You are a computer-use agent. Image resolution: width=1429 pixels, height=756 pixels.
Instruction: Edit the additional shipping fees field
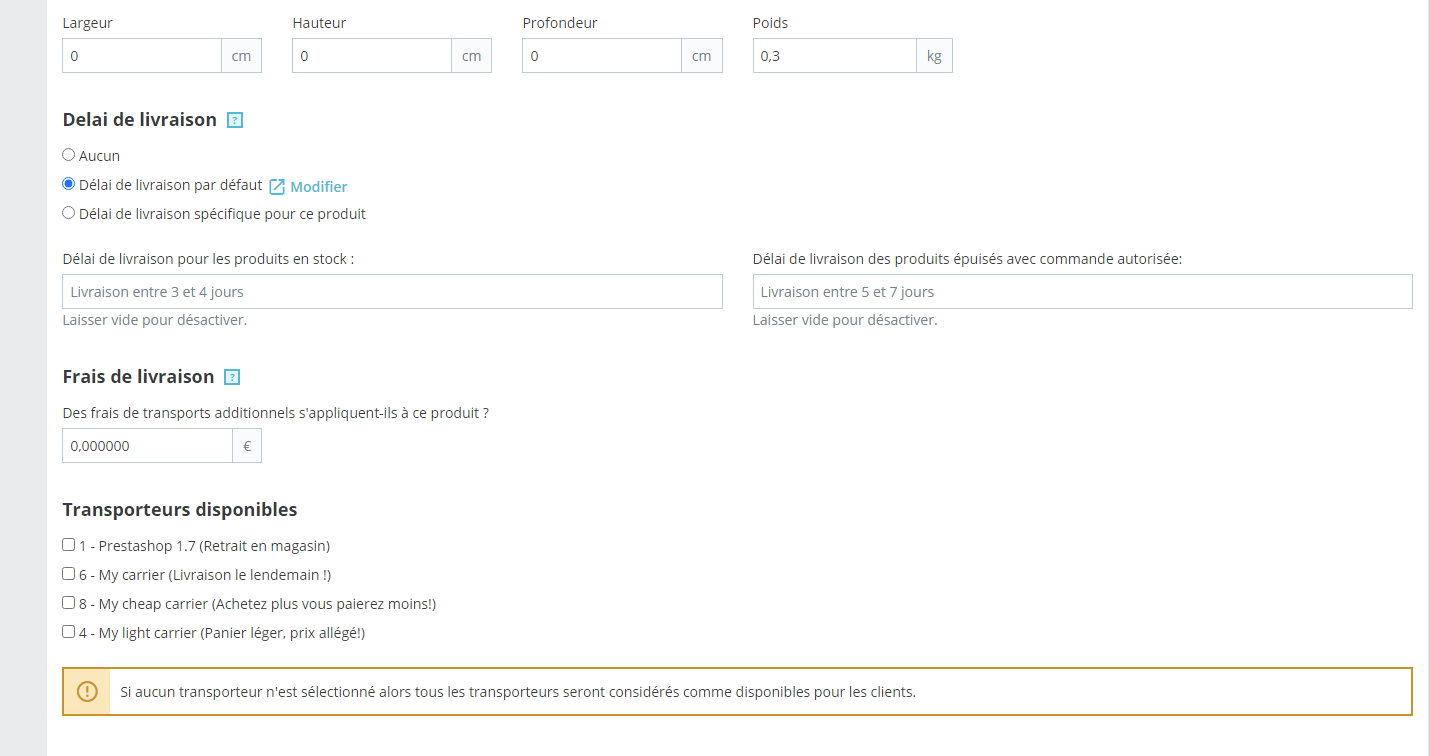(x=147, y=446)
